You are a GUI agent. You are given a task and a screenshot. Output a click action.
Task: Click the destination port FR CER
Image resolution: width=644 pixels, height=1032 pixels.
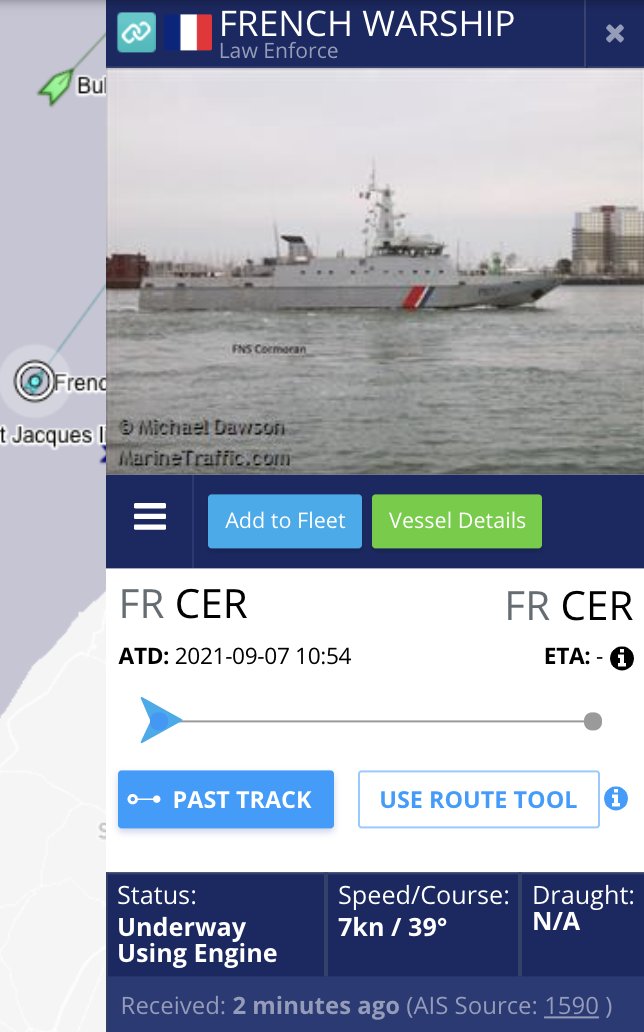[x=569, y=606]
